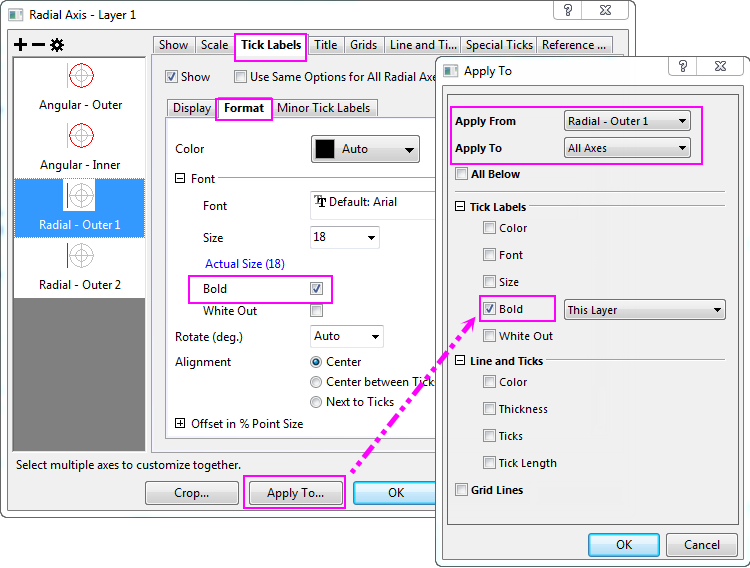Expand the Offset in % Point Size section

click(180, 424)
